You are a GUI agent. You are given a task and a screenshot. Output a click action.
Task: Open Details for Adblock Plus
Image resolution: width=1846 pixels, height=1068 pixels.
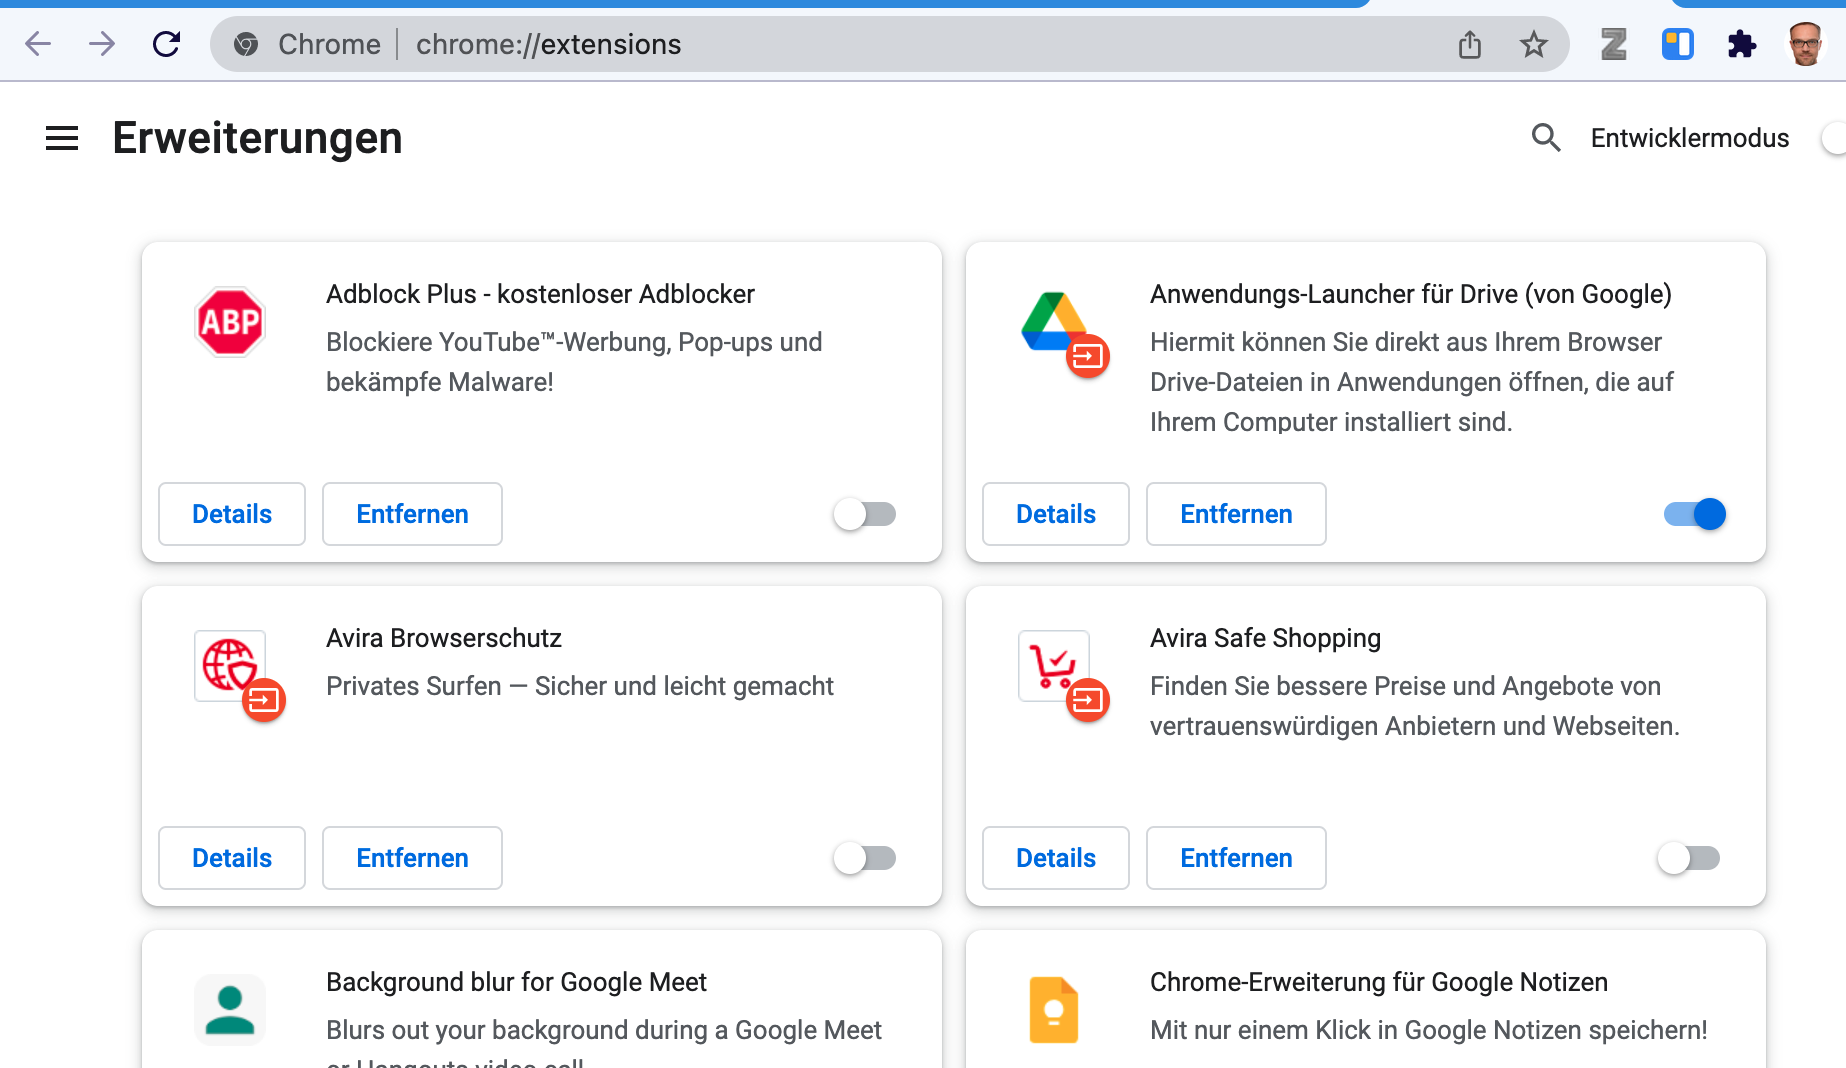coord(232,514)
